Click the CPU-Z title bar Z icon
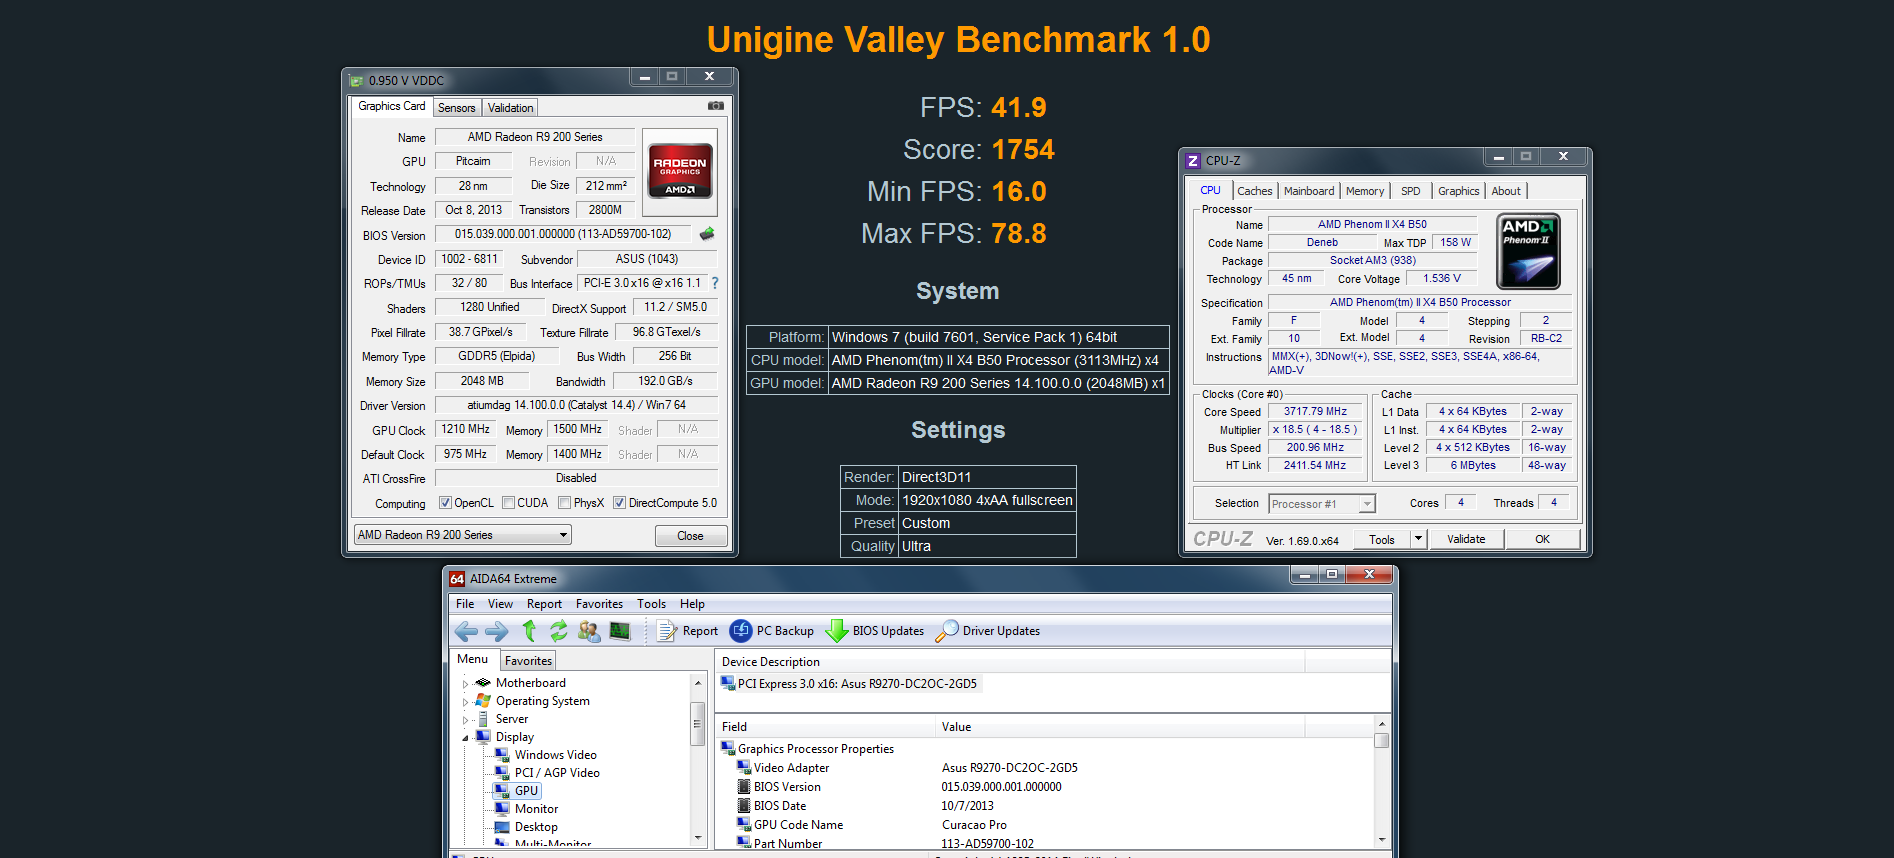Screen dimensions: 1894x858 (1193, 161)
